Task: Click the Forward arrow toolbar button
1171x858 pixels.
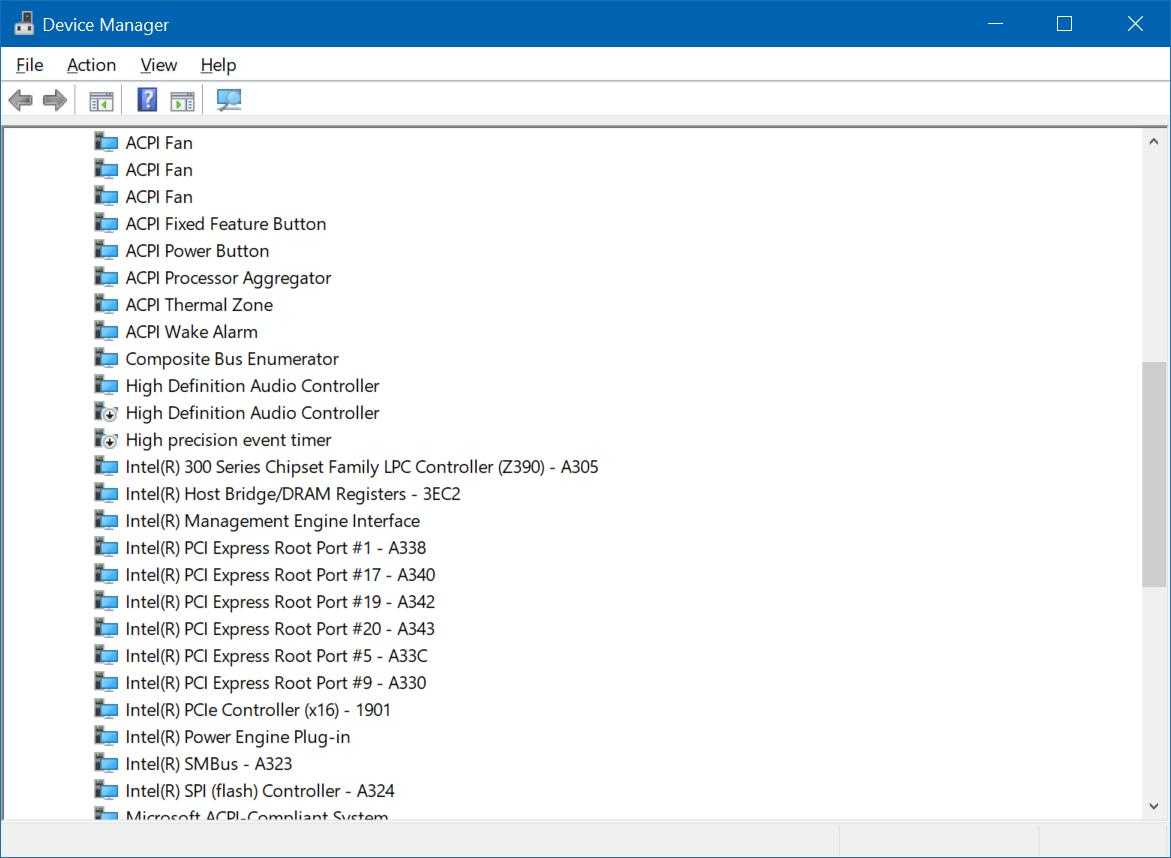Action: [55, 100]
